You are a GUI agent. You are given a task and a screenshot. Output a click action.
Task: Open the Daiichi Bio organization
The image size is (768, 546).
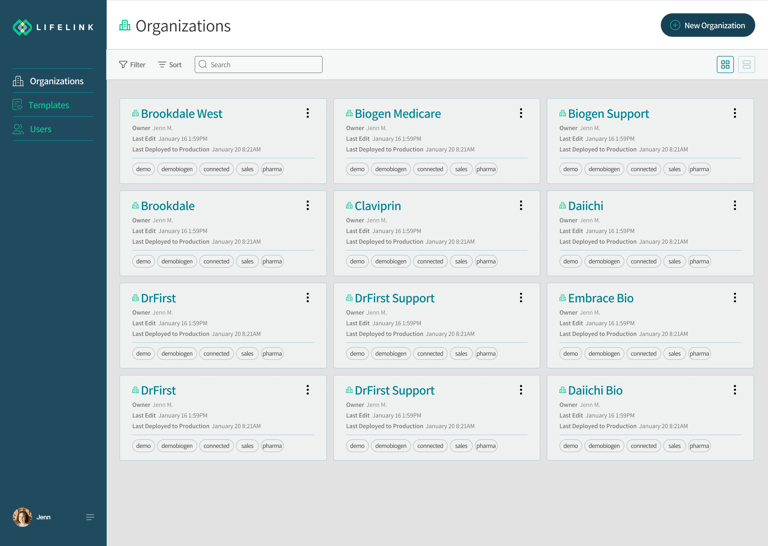pos(595,390)
